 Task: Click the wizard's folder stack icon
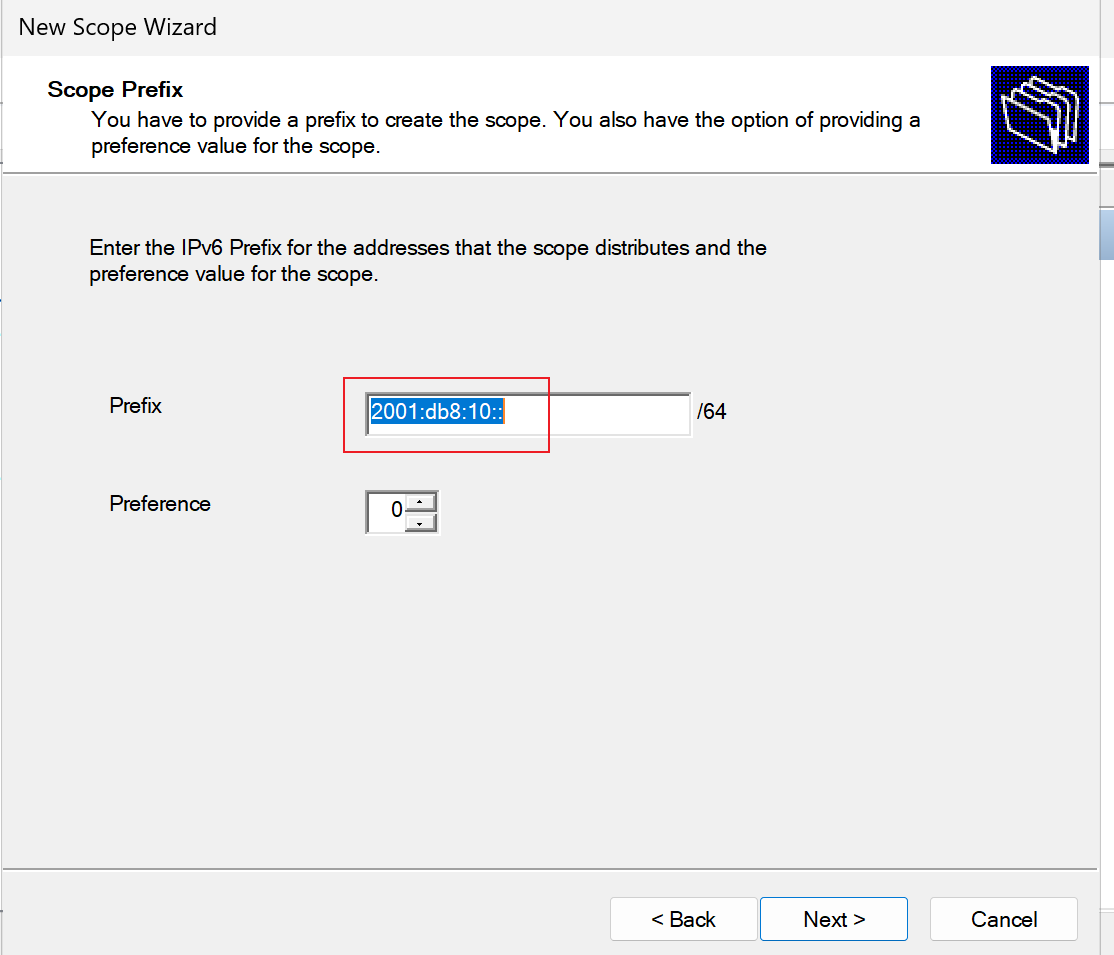1039,115
